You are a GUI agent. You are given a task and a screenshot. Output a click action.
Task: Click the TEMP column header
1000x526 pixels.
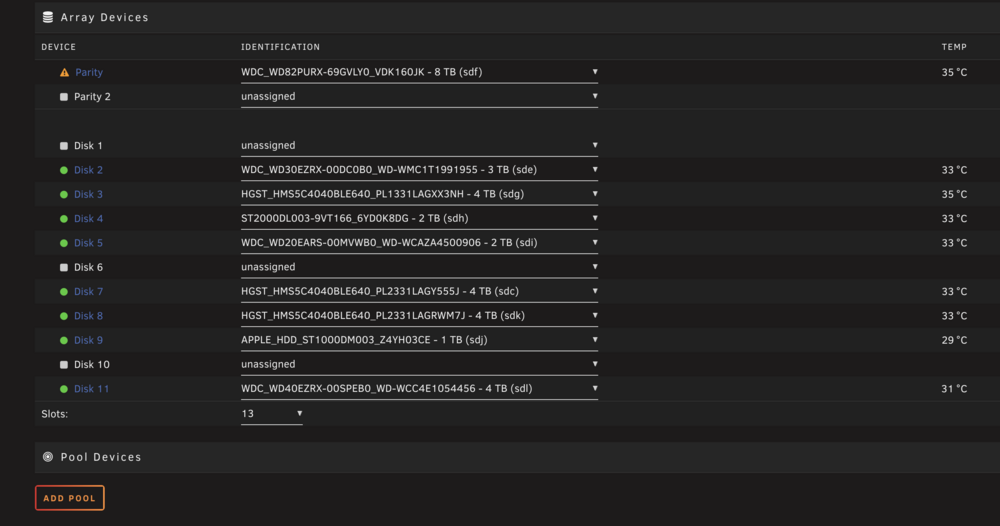point(954,47)
